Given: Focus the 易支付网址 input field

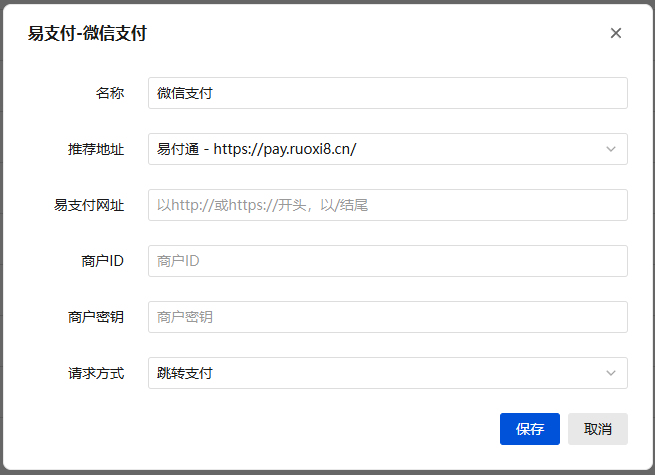Looking at the screenshot, I should coord(388,205).
